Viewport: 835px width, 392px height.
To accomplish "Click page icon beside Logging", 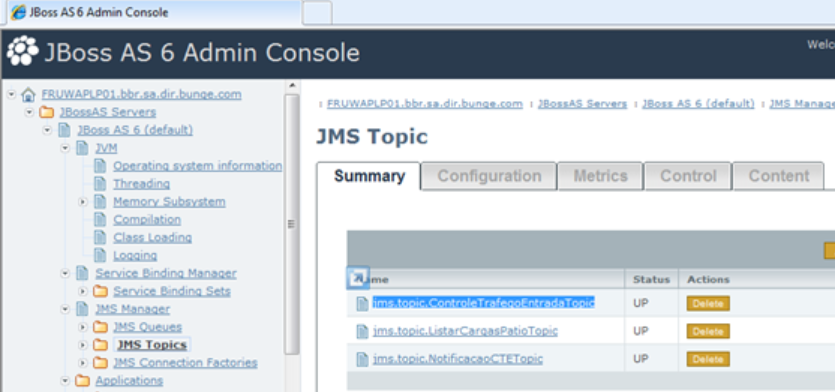I will 100,255.
